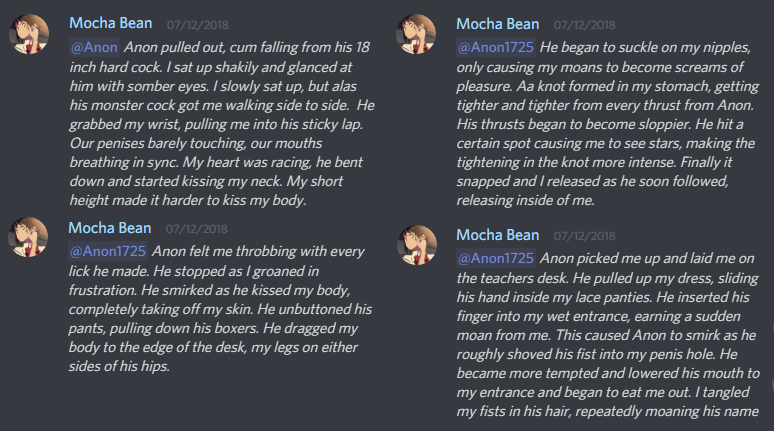Screen dimensions: 774x431
Task: Open @Anon1725 mention in upper-right message
Action: point(495,47)
